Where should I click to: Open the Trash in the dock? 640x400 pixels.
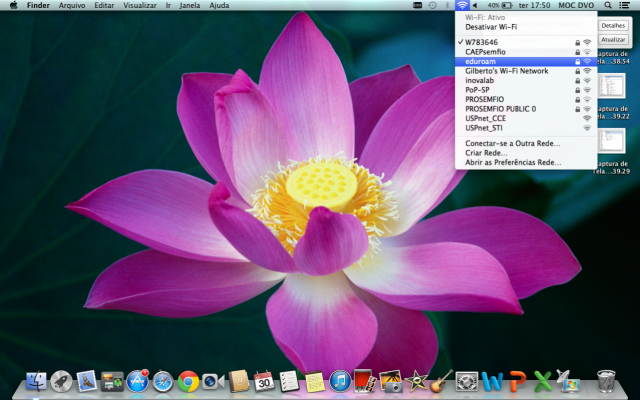606,381
